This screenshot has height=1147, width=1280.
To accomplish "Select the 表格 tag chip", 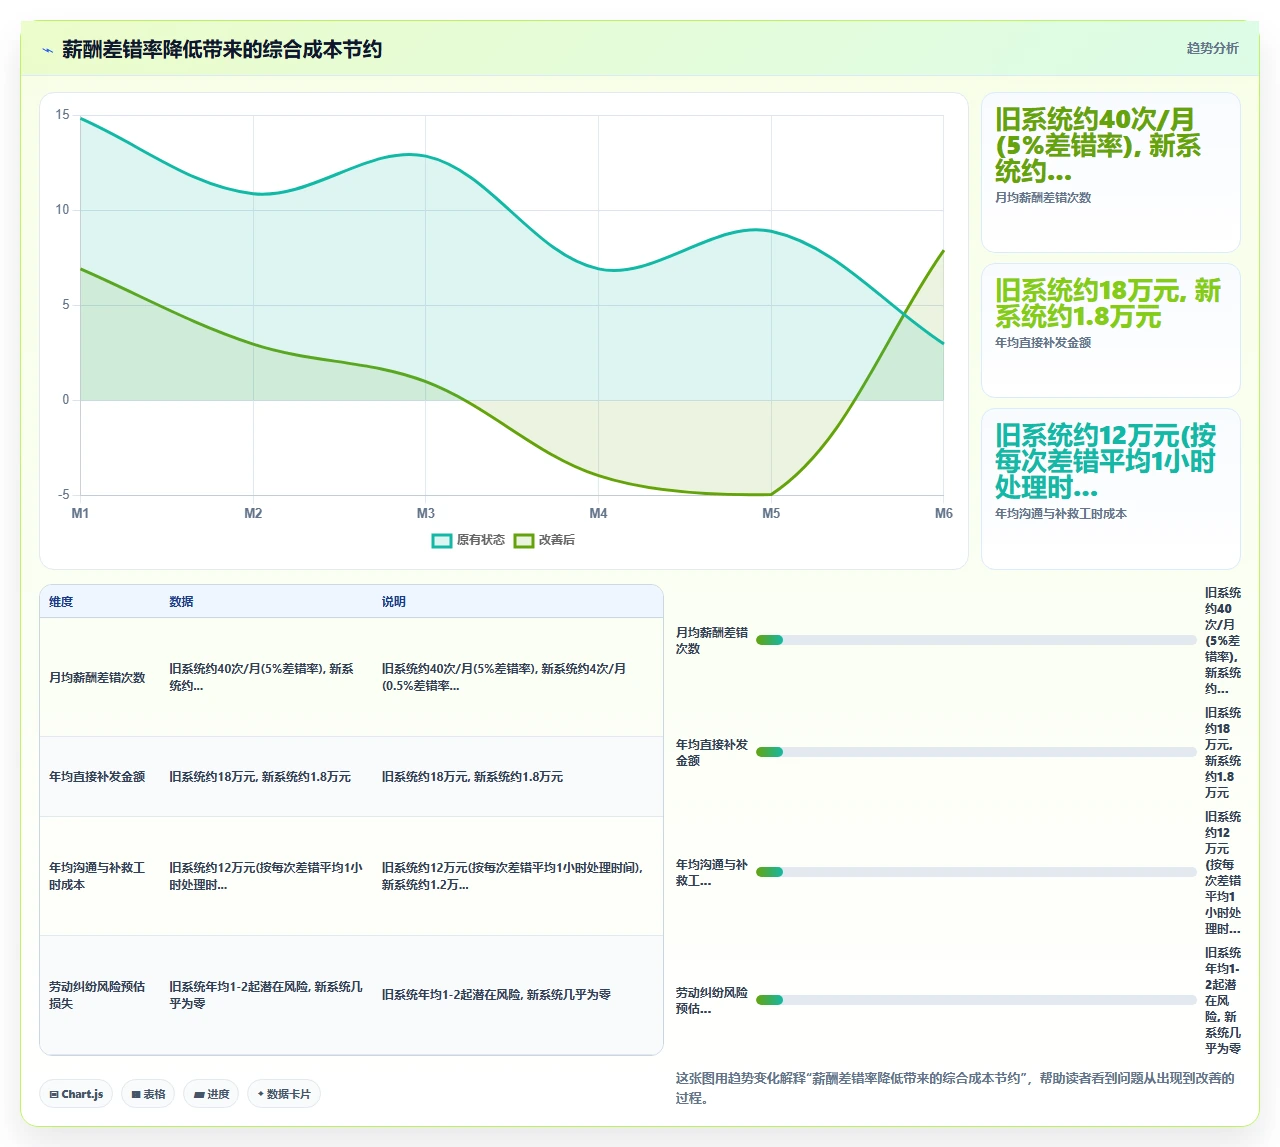I will pyautogui.click(x=148, y=1094).
